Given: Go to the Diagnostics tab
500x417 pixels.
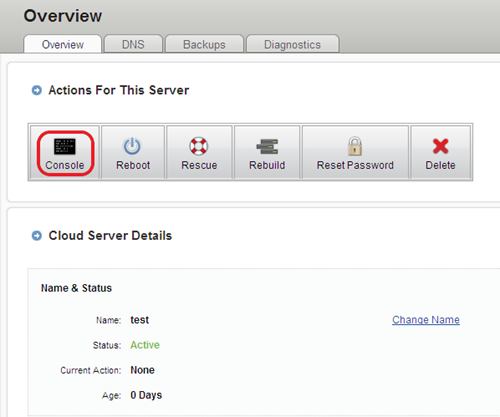Looking at the screenshot, I should (292, 44).
